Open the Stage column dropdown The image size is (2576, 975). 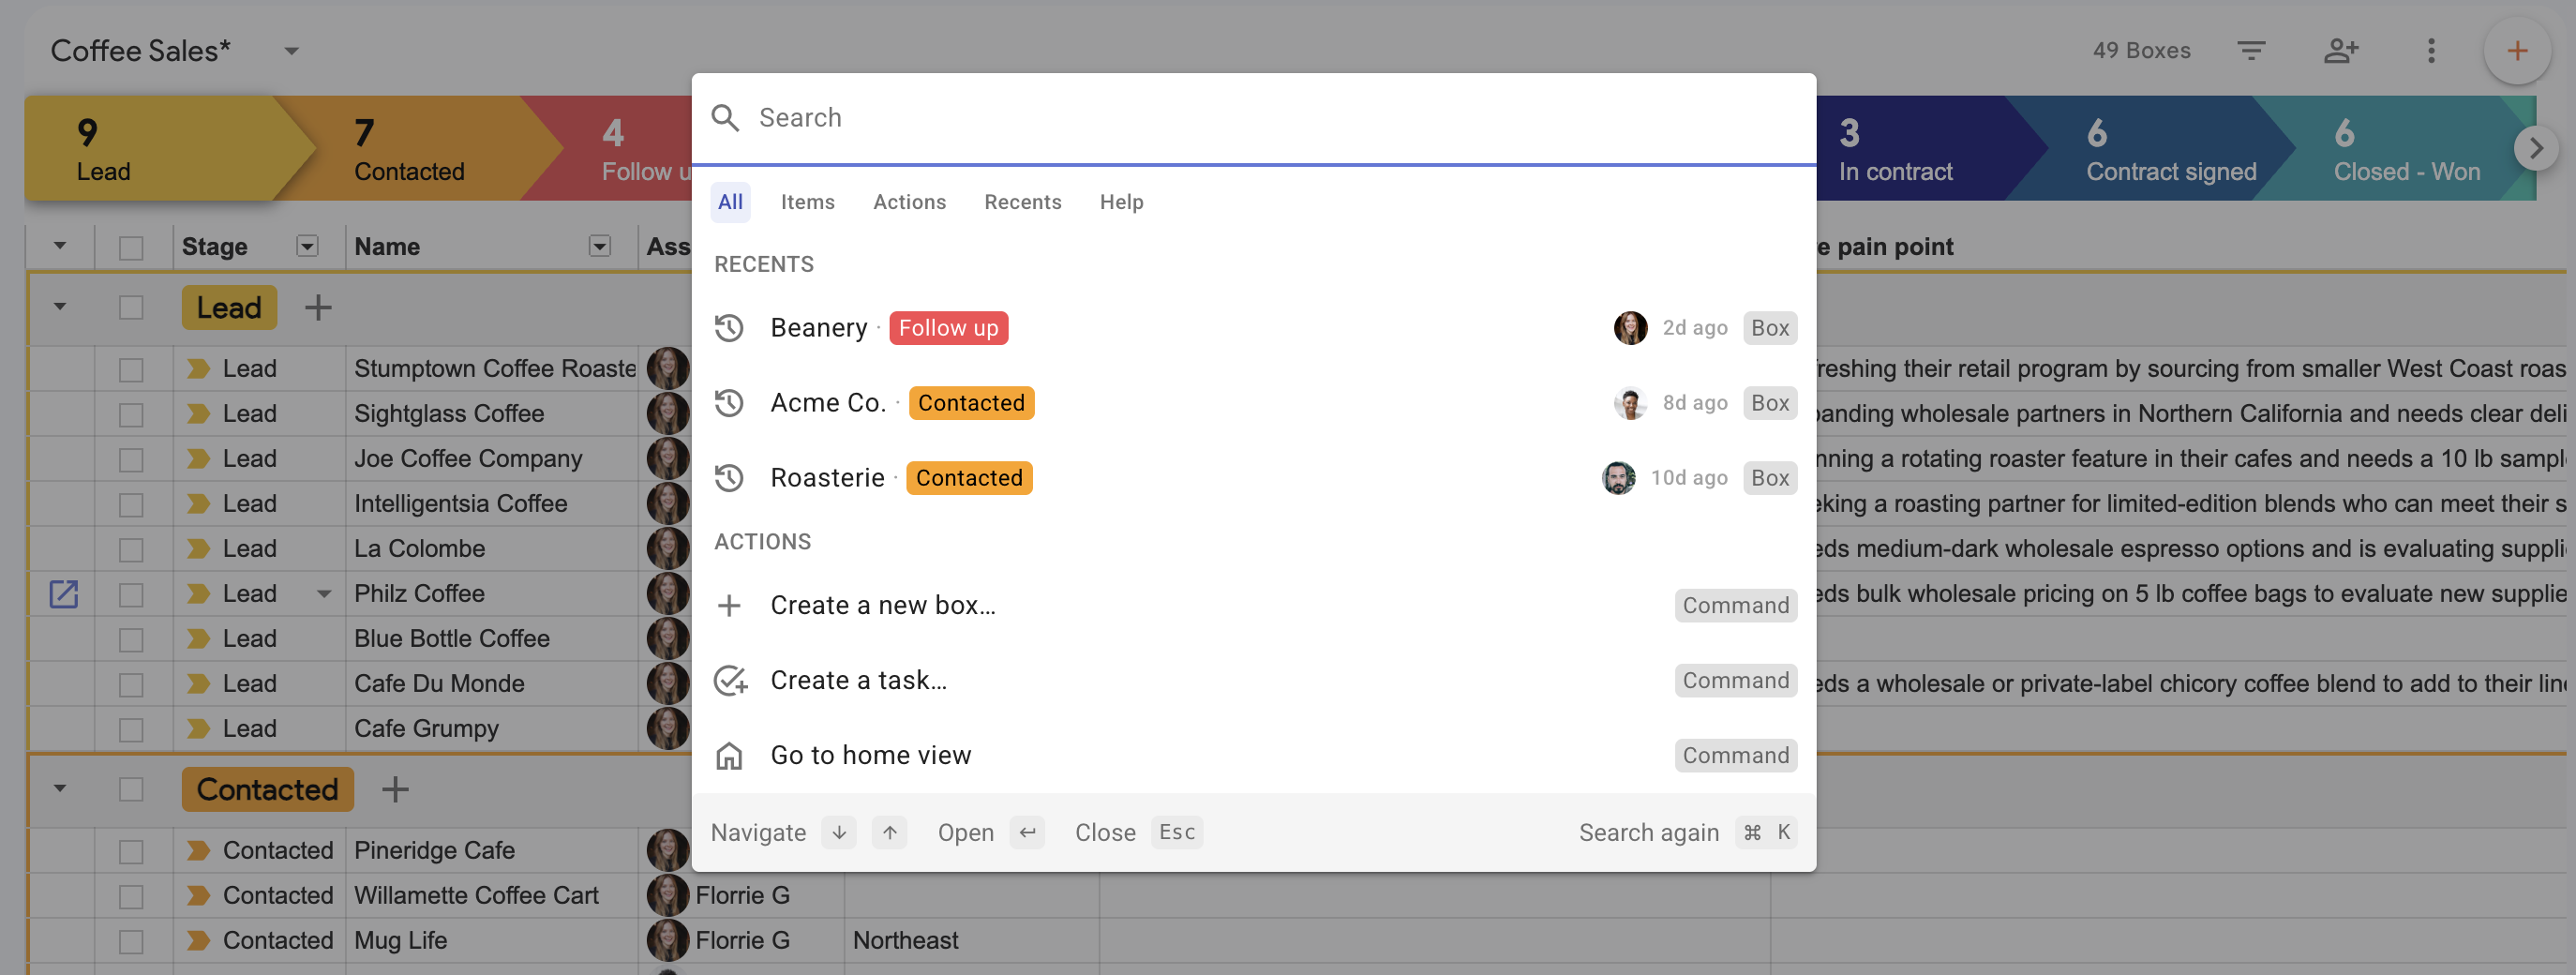pyautogui.click(x=307, y=246)
